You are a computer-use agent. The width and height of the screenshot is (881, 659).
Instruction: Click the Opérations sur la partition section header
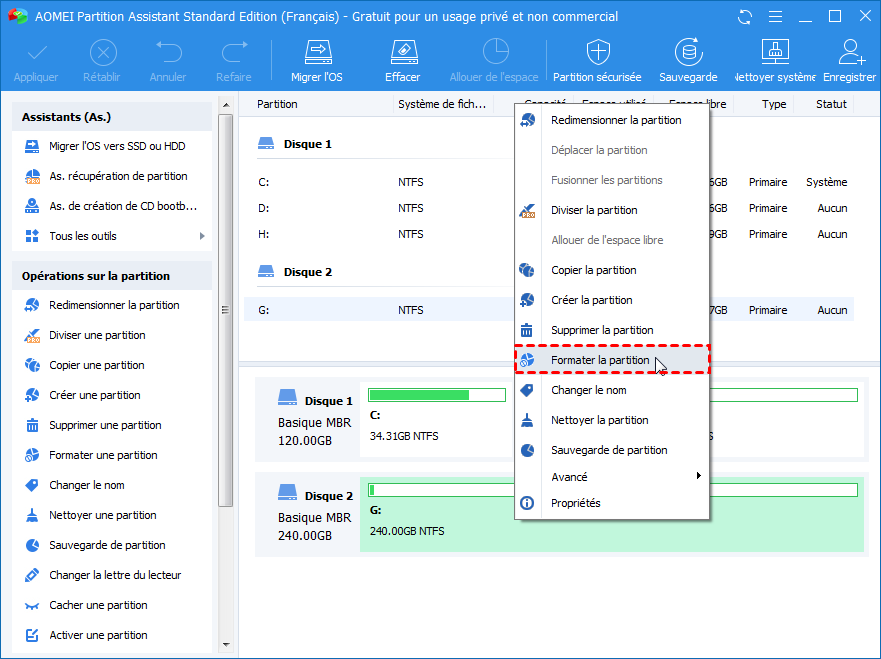click(x=112, y=276)
